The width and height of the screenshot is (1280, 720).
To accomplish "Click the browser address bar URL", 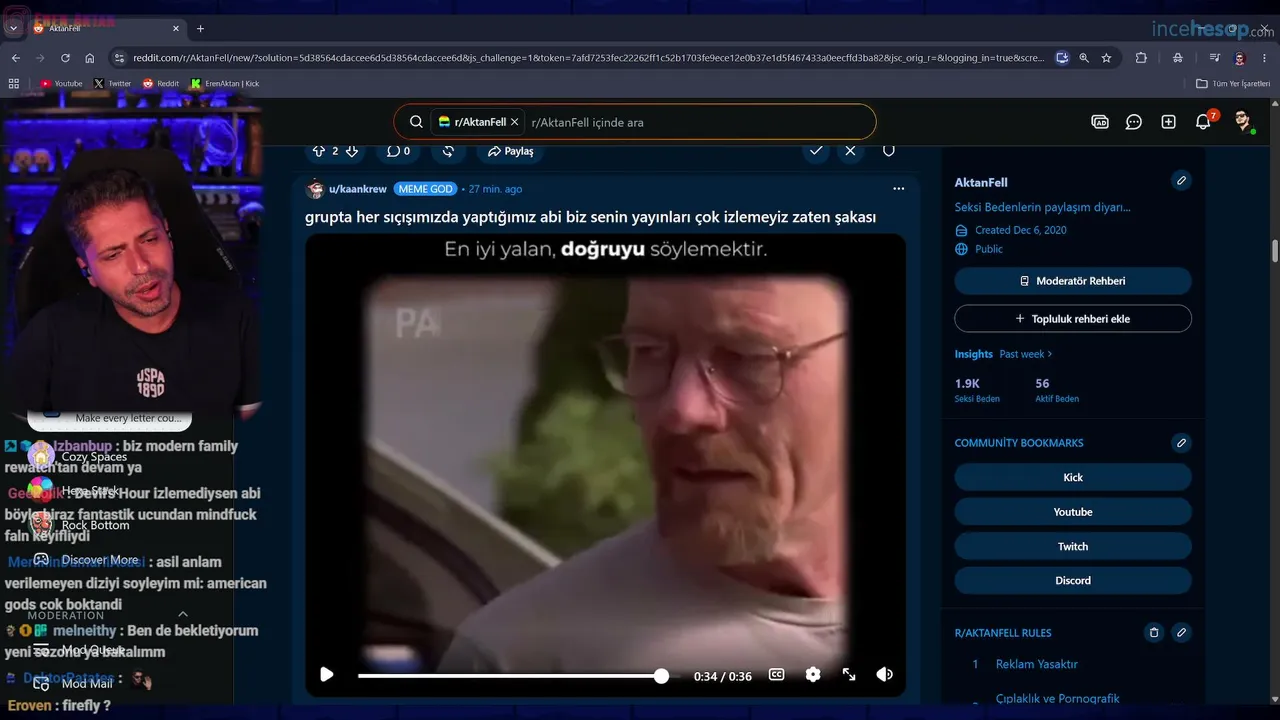I will click(x=588, y=58).
